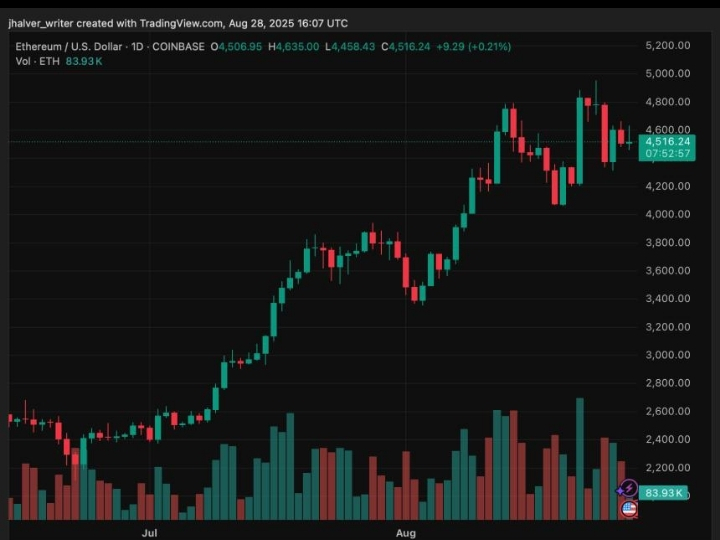
Task: Click the 4,800.00 price axis label
Action: click(x=668, y=101)
